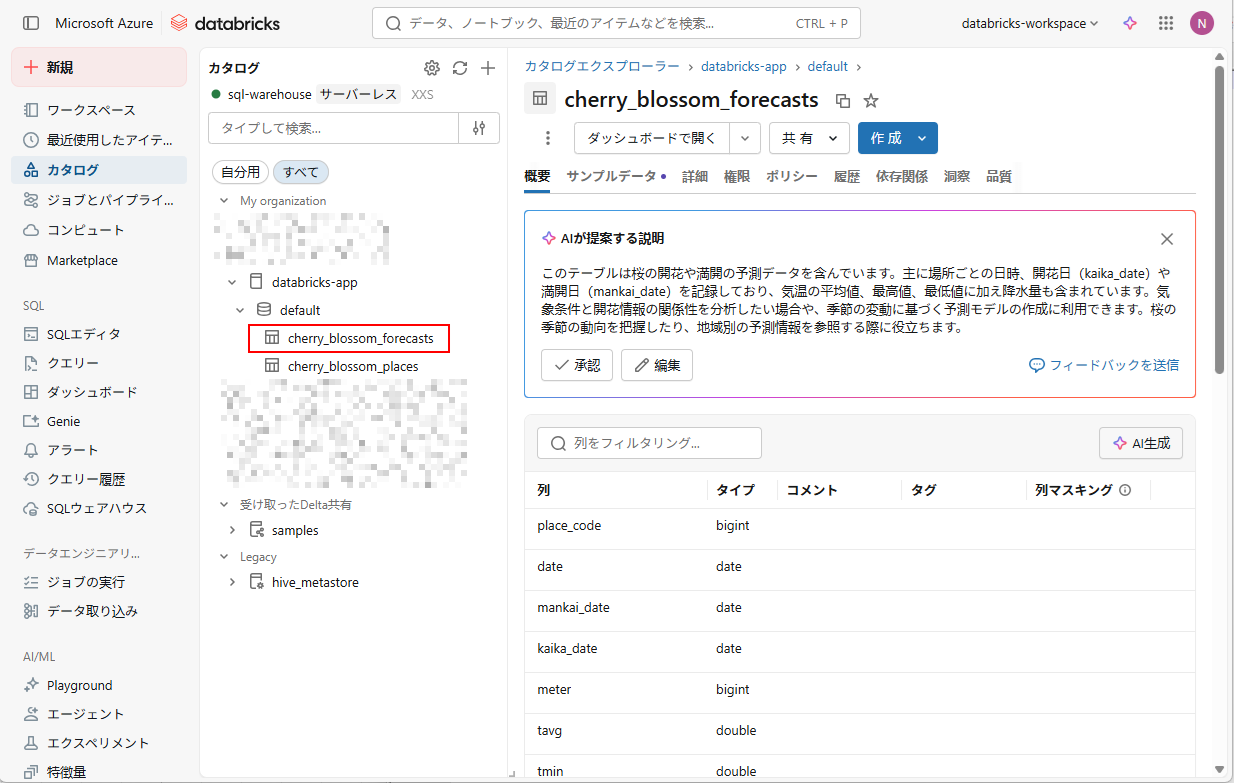
Task: Open the apps grid icon
Action: point(1165,23)
